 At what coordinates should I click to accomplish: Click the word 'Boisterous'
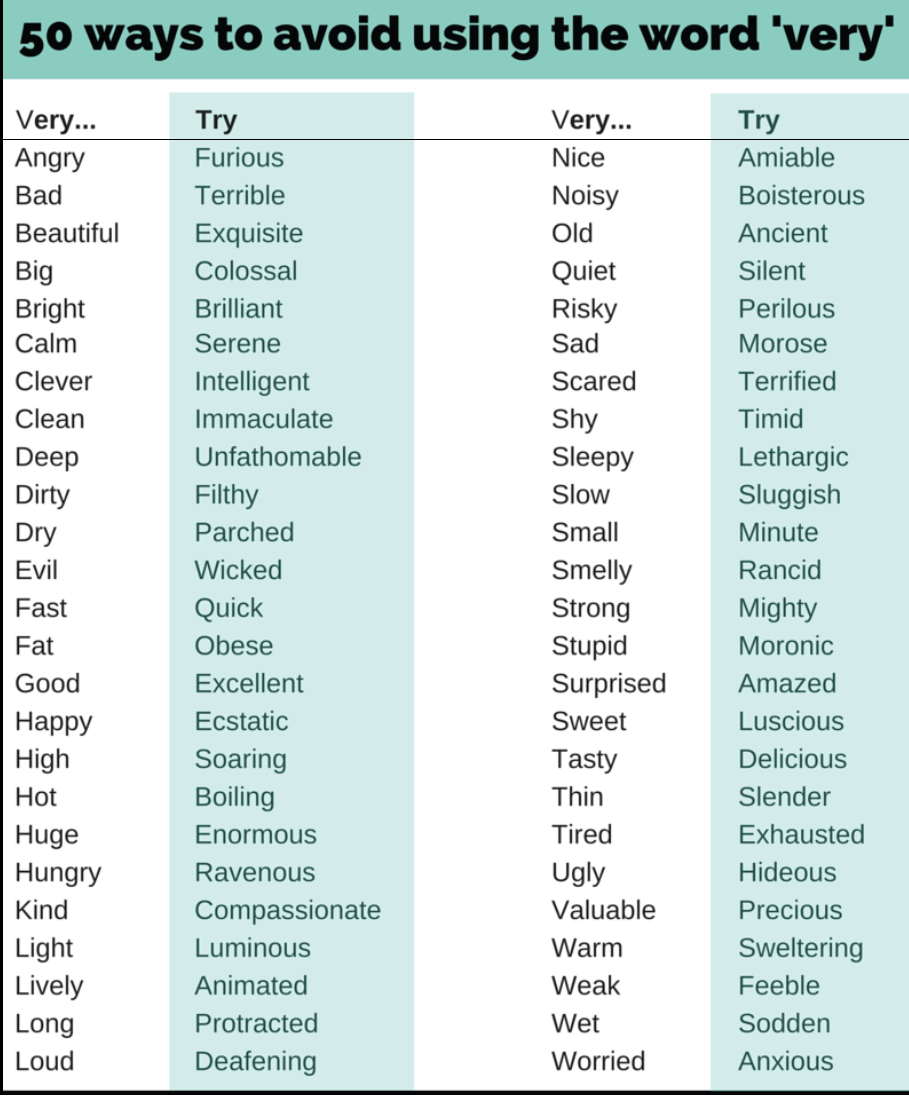pyautogui.click(x=801, y=196)
